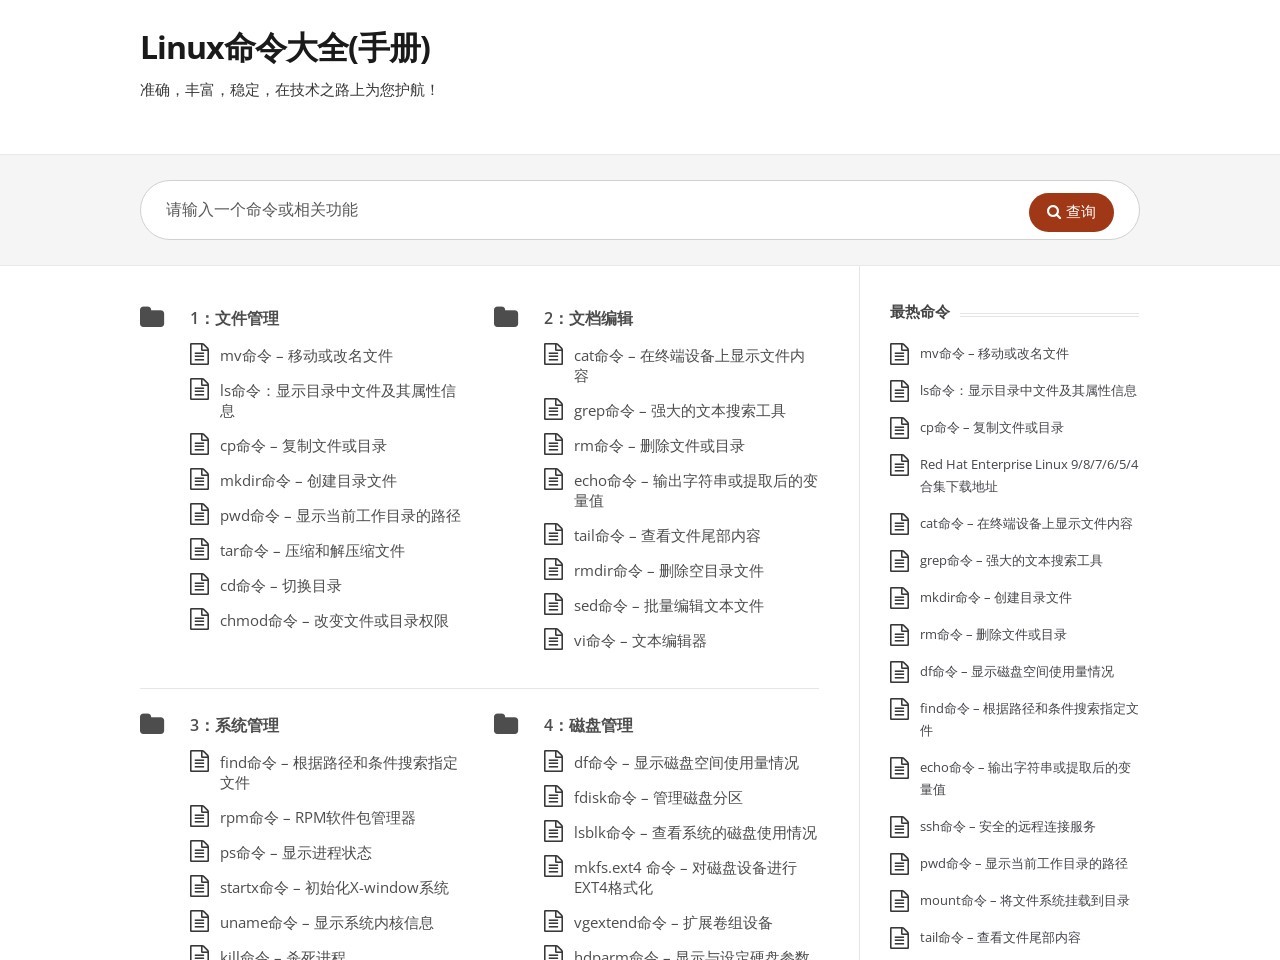The width and height of the screenshot is (1280, 960).
Task: Open sed命令 – 批量编辑文本文件 link
Action: click(669, 606)
